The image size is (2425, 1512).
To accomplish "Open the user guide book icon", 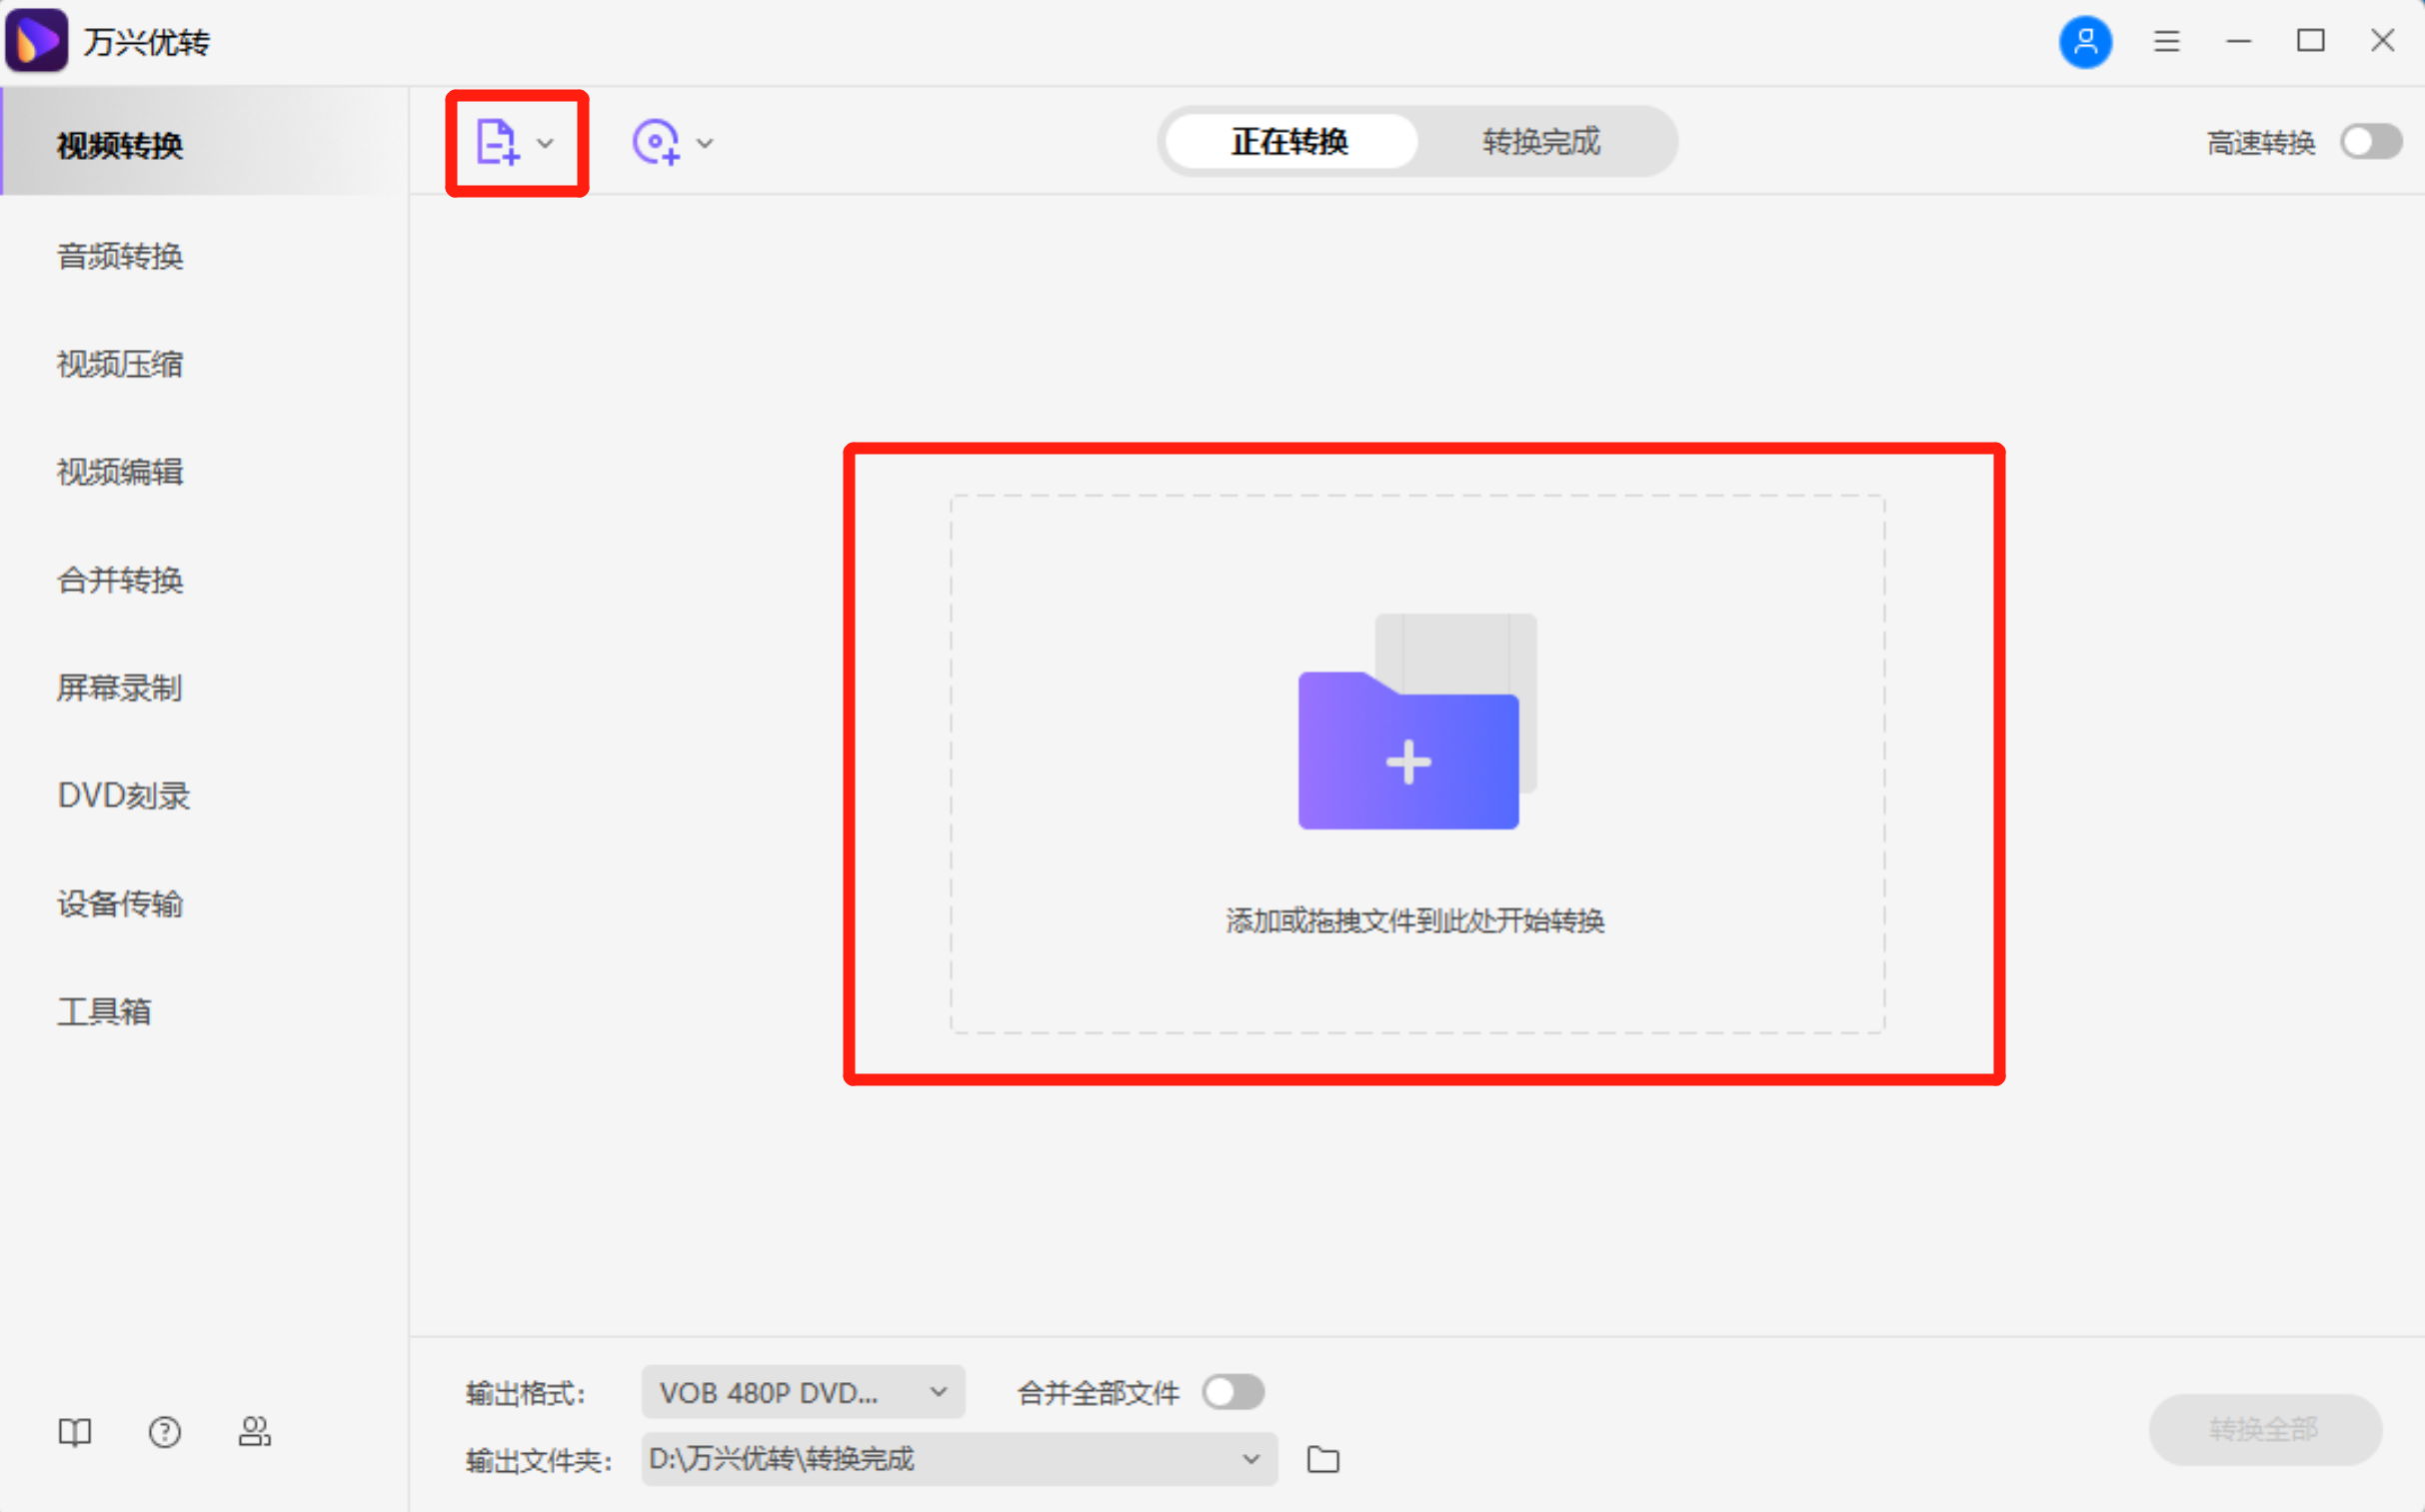I will click(x=75, y=1432).
